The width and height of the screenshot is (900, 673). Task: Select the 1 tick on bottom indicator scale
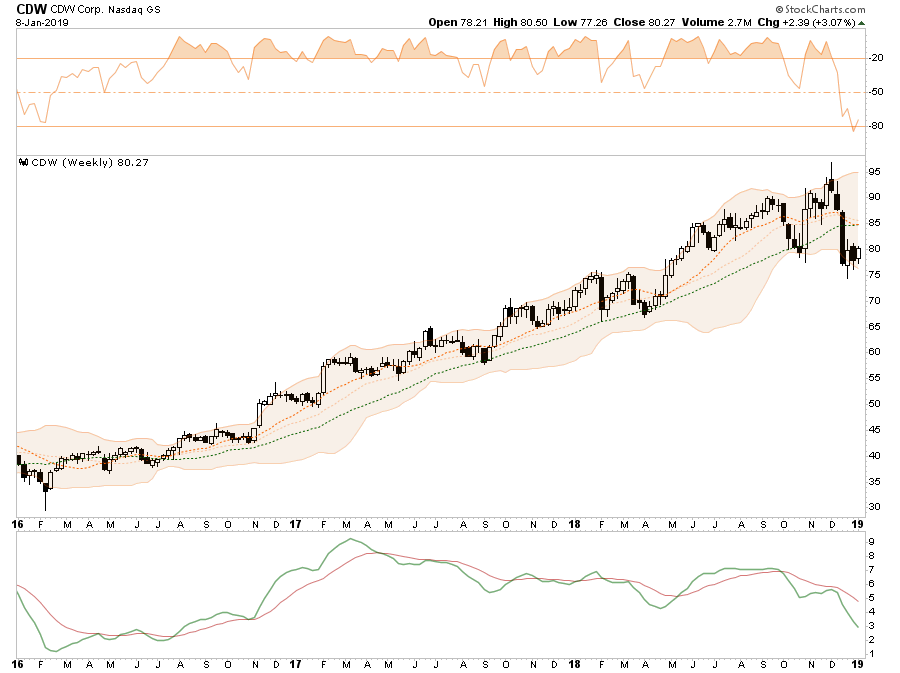click(871, 654)
